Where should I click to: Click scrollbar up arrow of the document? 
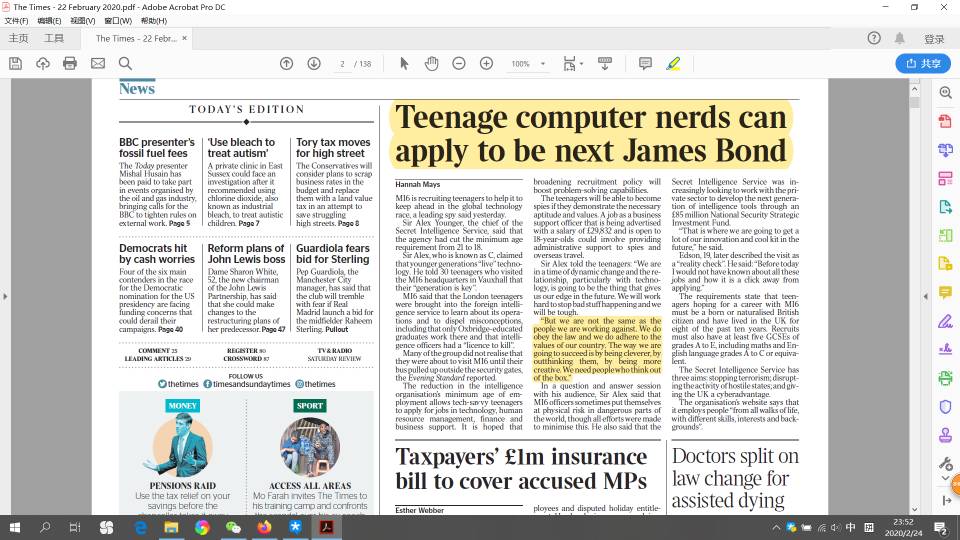(x=915, y=89)
